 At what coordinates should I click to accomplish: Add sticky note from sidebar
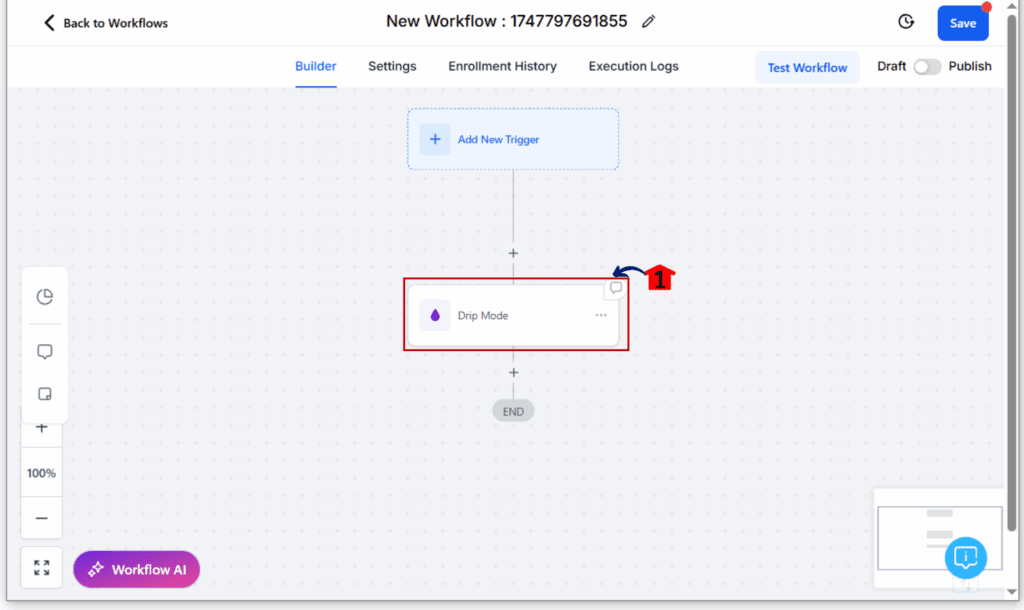pyautogui.click(x=44, y=394)
